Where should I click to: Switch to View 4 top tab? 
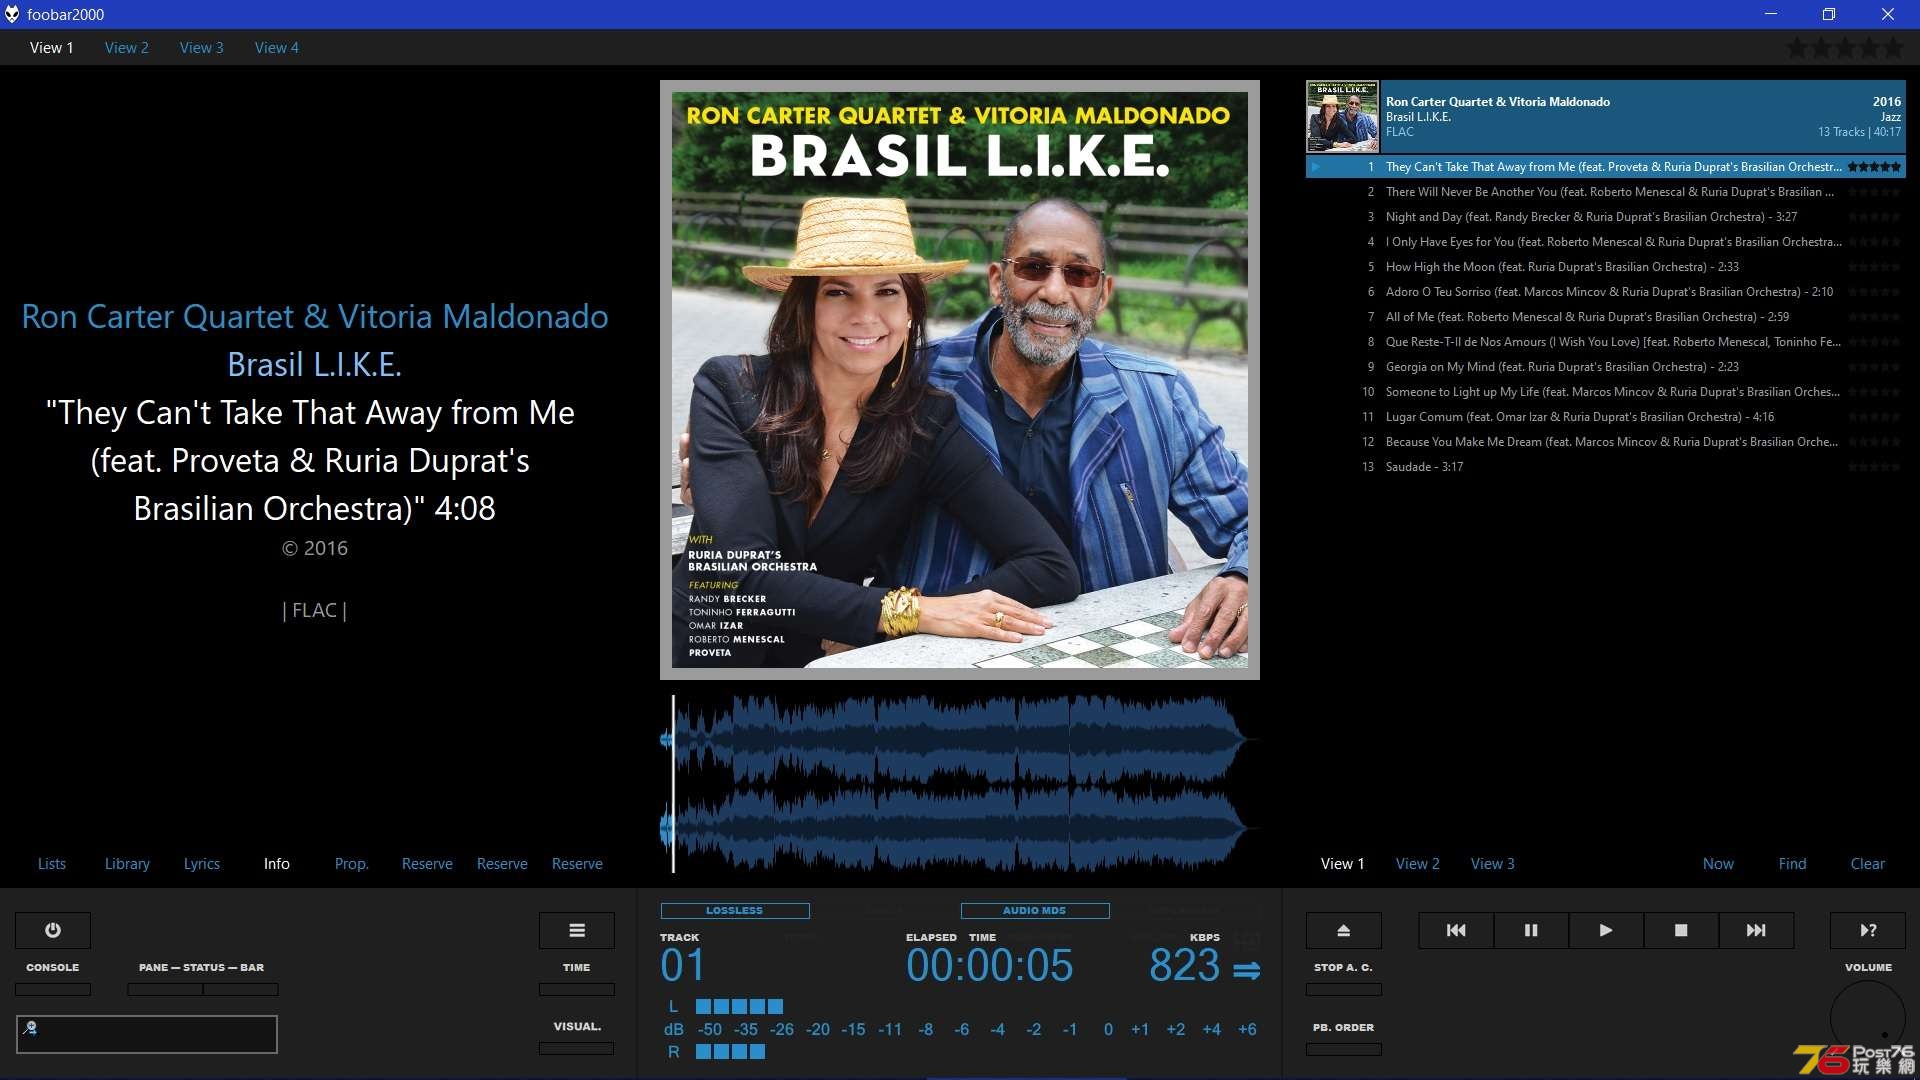click(277, 47)
